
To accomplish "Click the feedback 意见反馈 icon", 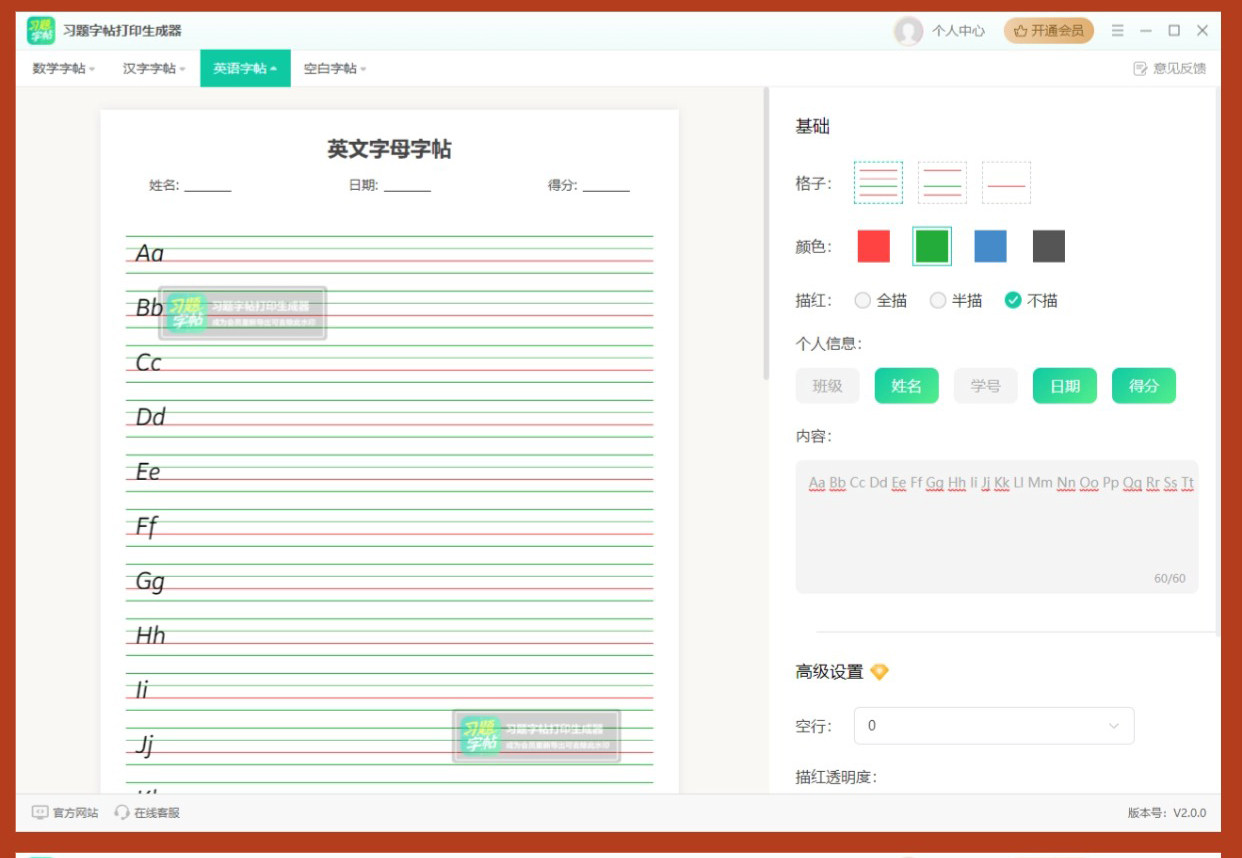I will [x=1140, y=69].
